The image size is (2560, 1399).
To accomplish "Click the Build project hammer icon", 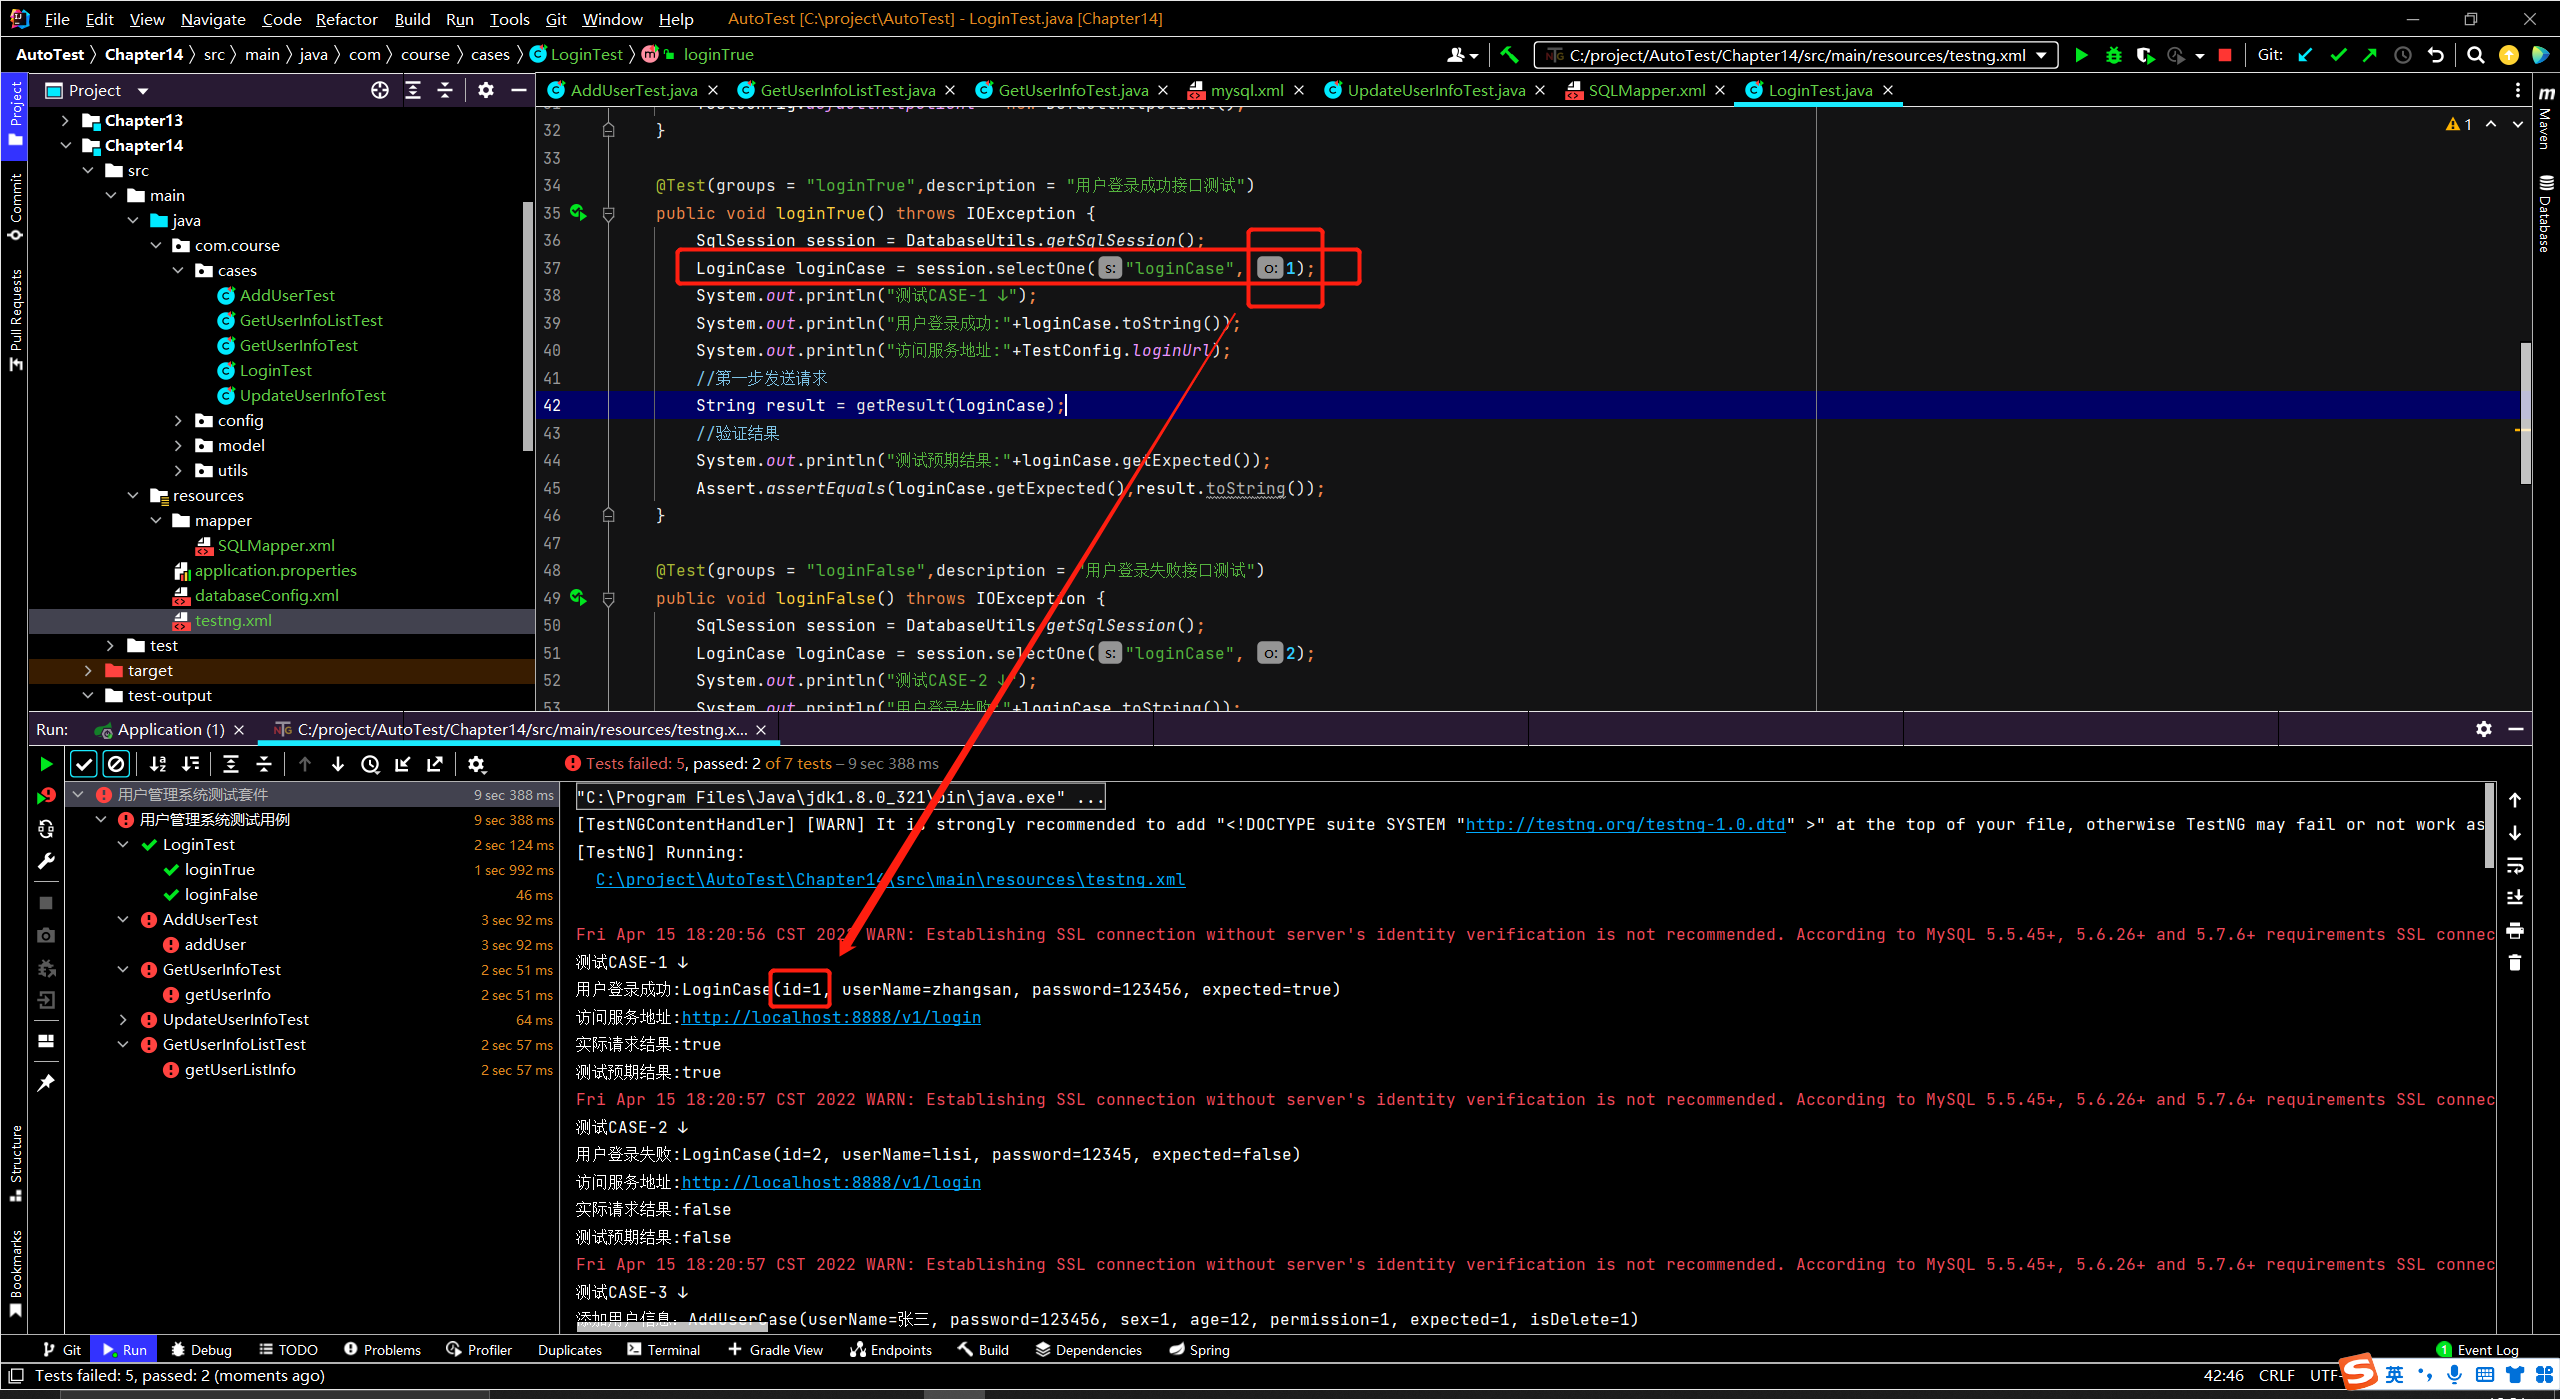I will pyautogui.click(x=1509, y=55).
